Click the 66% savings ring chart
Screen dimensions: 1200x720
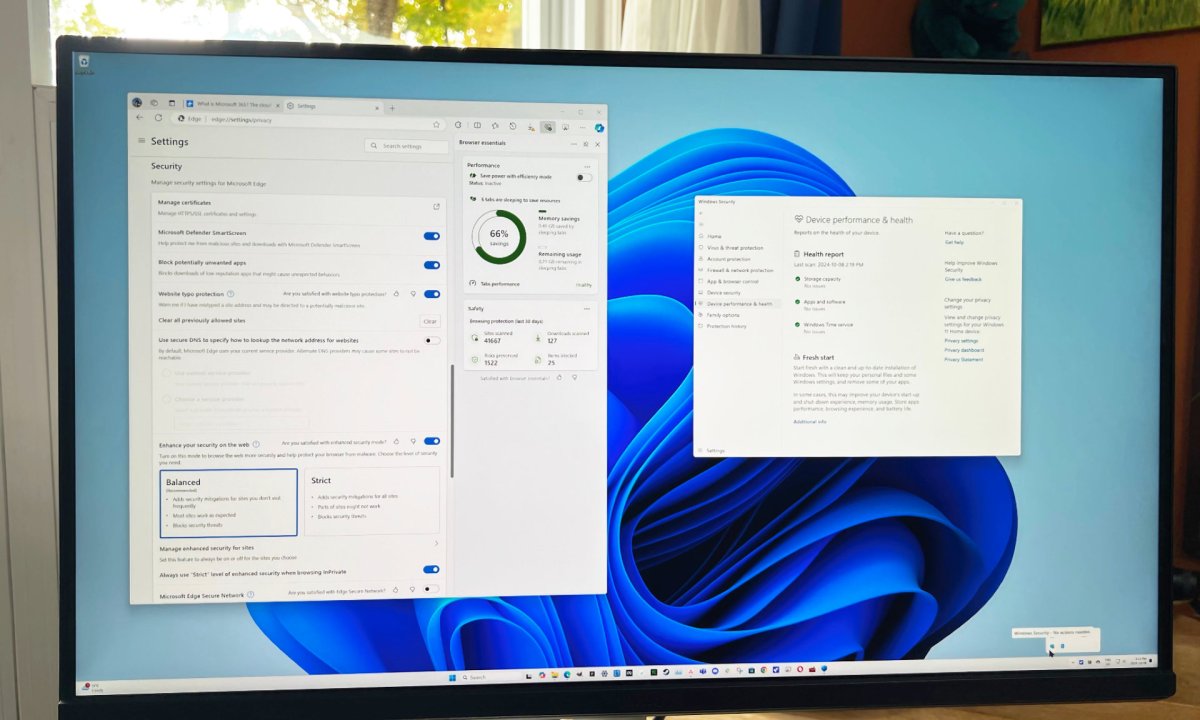(499, 236)
